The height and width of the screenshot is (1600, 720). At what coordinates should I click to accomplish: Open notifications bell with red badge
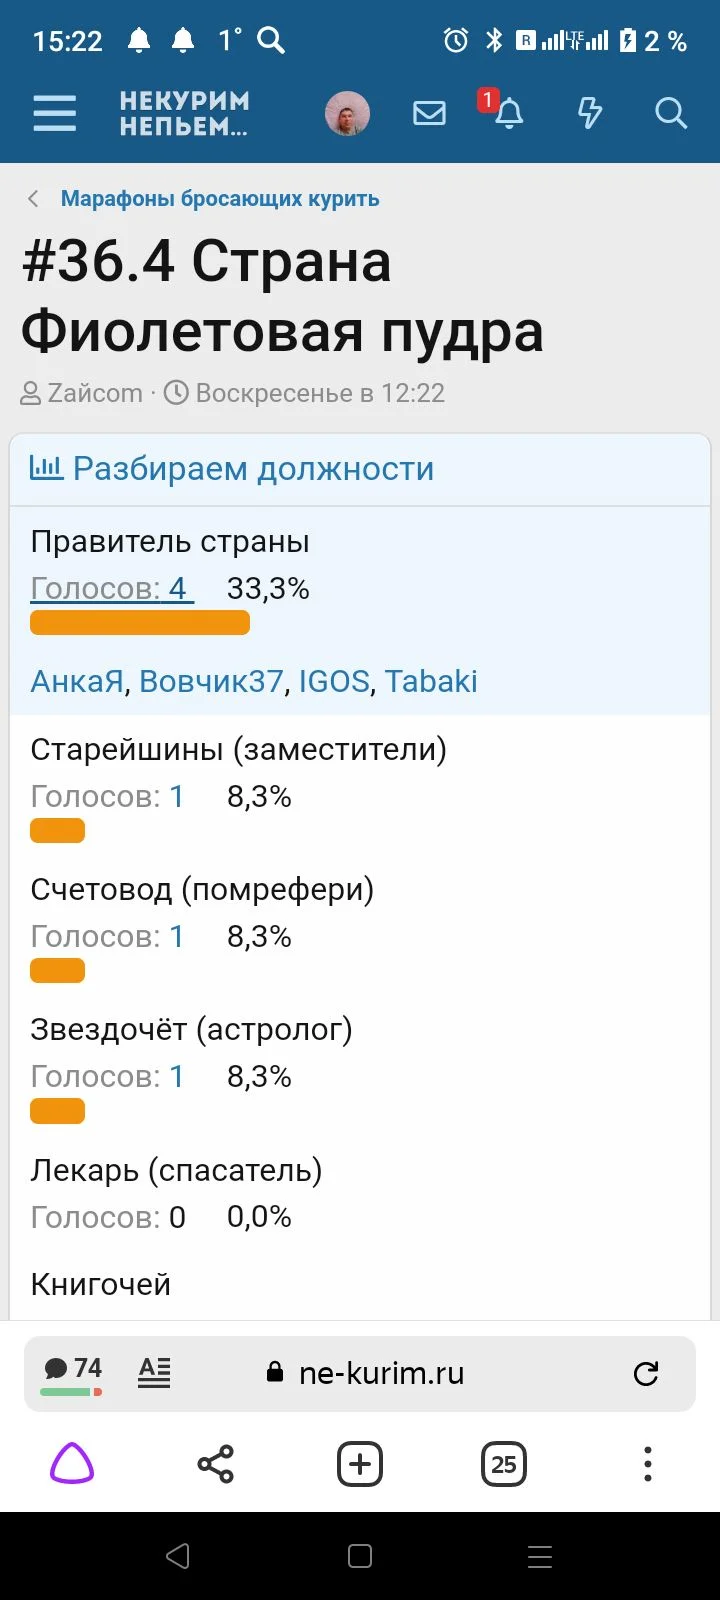click(509, 113)
